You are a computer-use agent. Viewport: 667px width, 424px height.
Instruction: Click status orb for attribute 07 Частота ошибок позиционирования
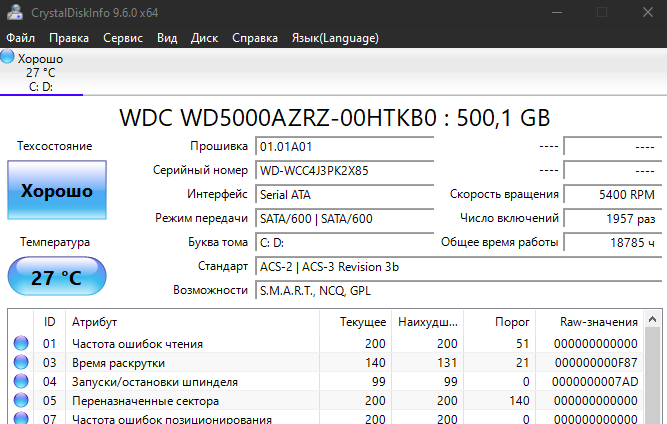[21, 418]
